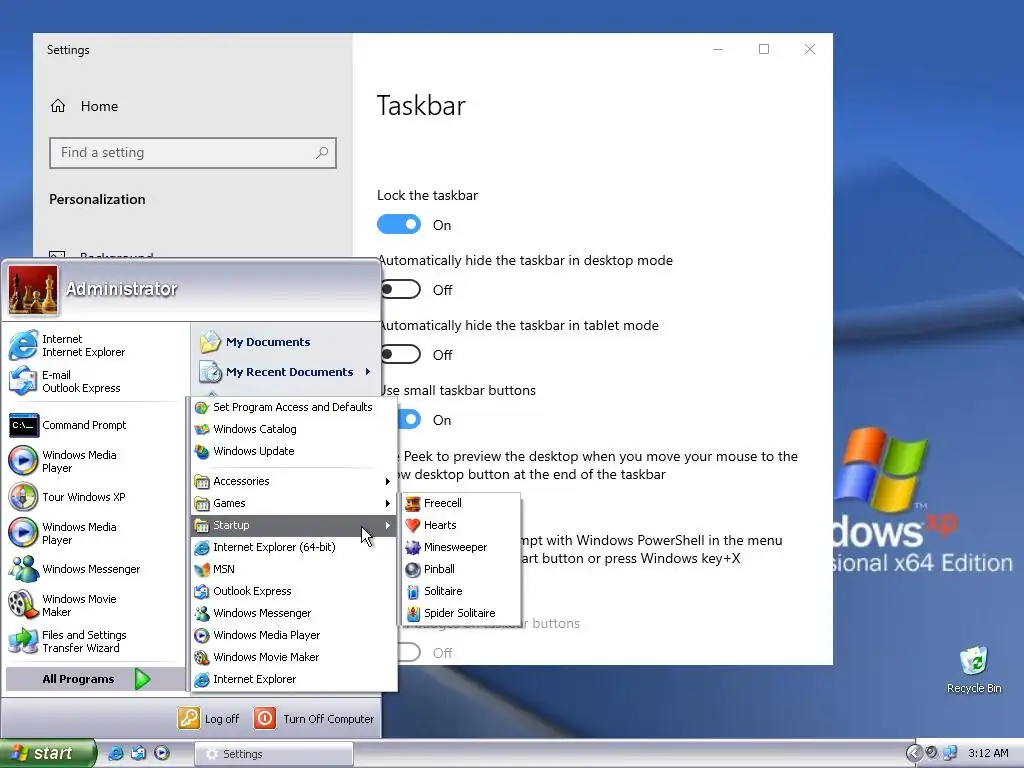Click Administrator user picture in start menu
Viewport: 1024px width, 768px height.
click(33, 289)
